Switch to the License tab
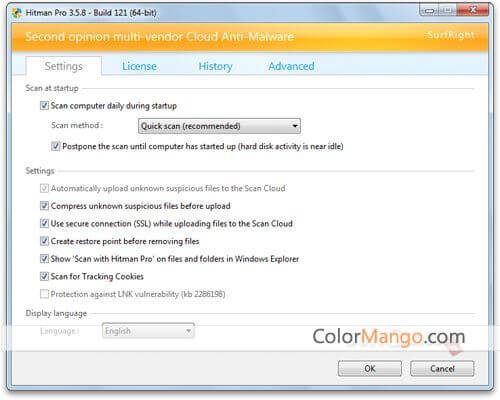Screen dimensions: 500x400 [139, 66]
